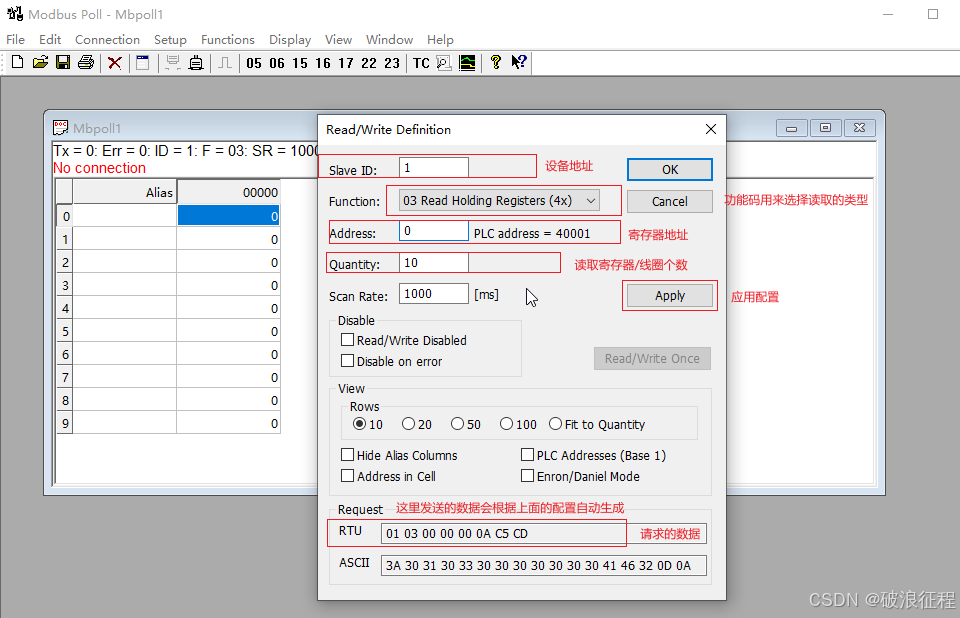Click function 15 write multiple coils
Viewport: 960px width, 618px height.
click(300, 63)
